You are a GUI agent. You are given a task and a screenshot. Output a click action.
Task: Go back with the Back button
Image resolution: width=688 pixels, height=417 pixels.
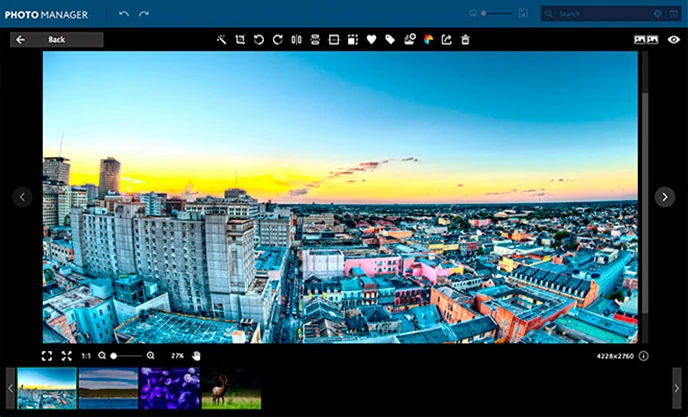(x=57, y=40)
